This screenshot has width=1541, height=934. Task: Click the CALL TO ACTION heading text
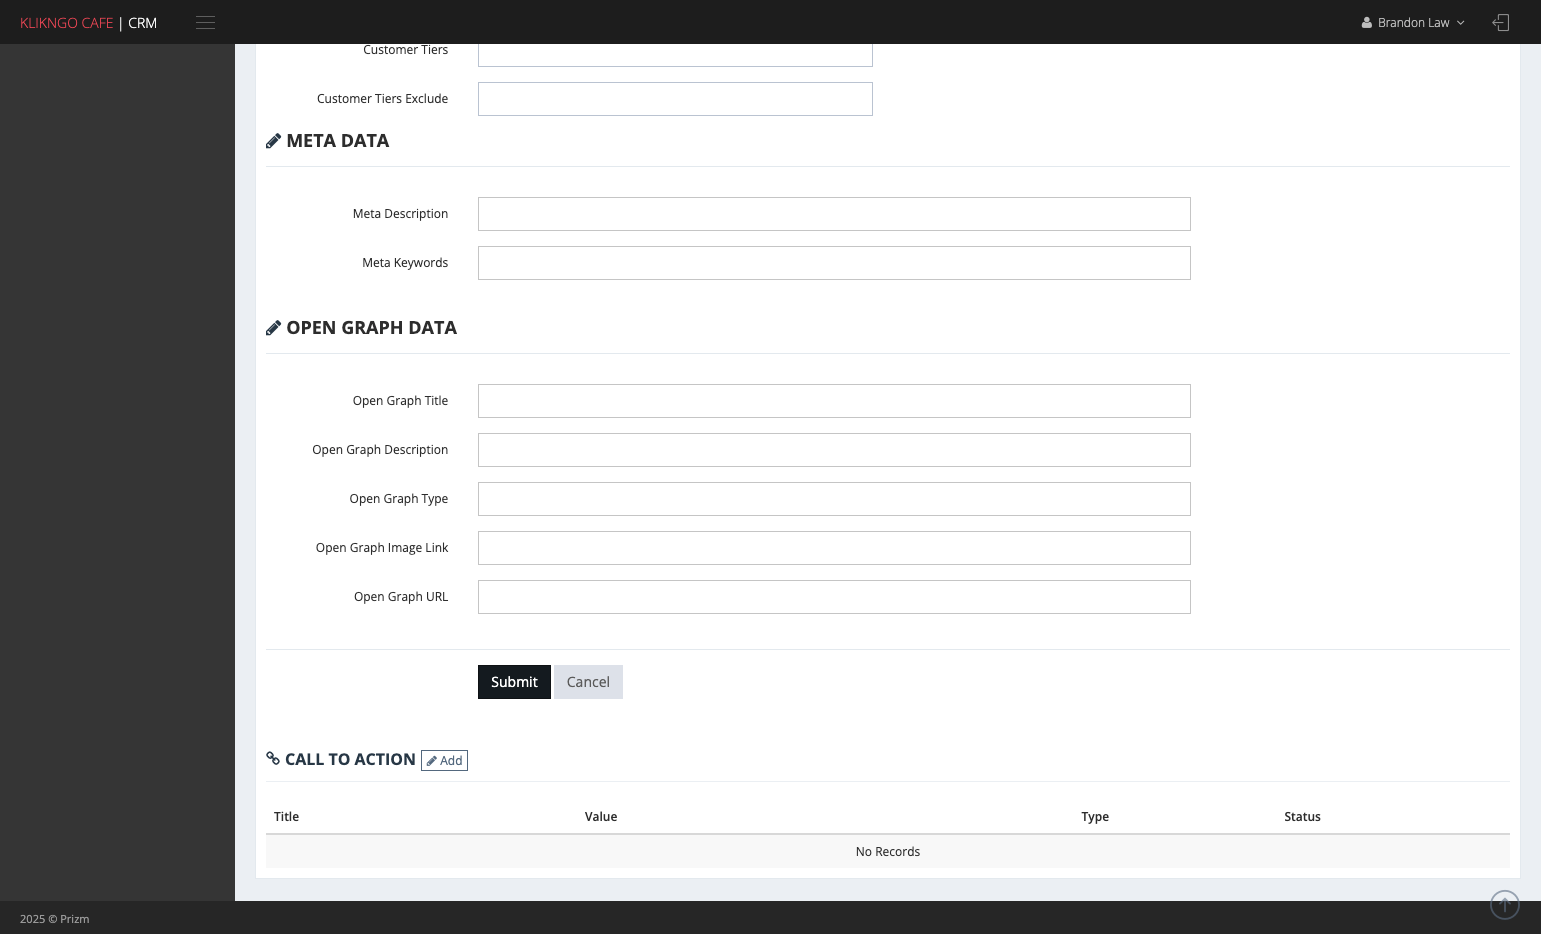tap(350, 760)
